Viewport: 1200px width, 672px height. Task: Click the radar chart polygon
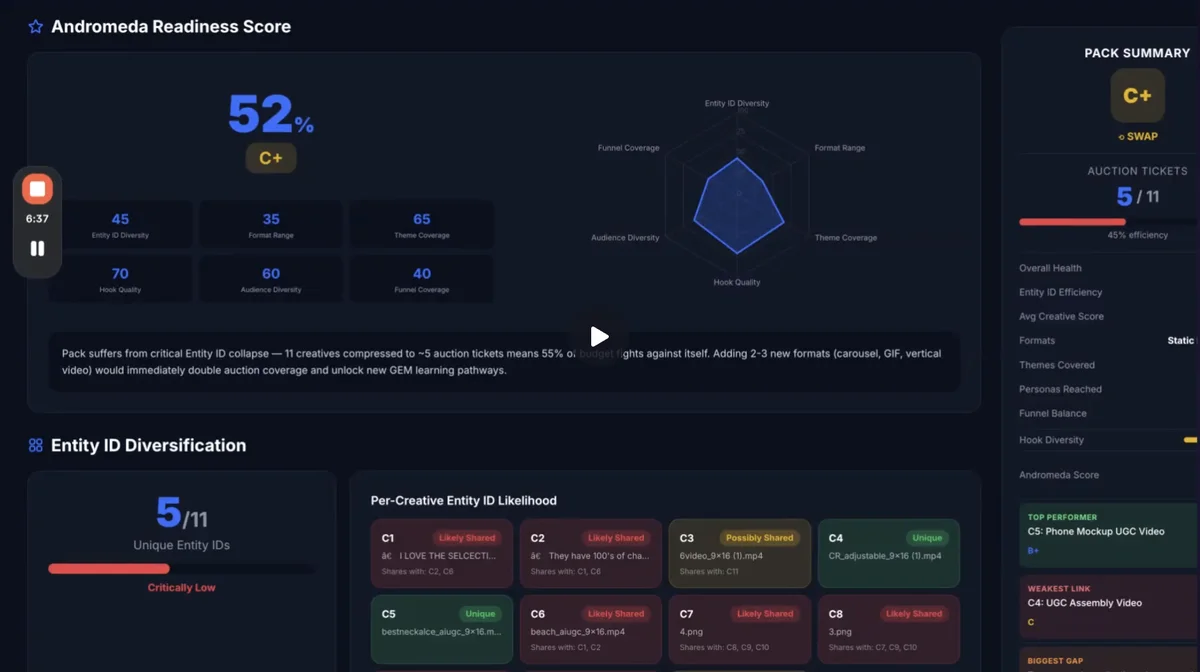point(737,205)
